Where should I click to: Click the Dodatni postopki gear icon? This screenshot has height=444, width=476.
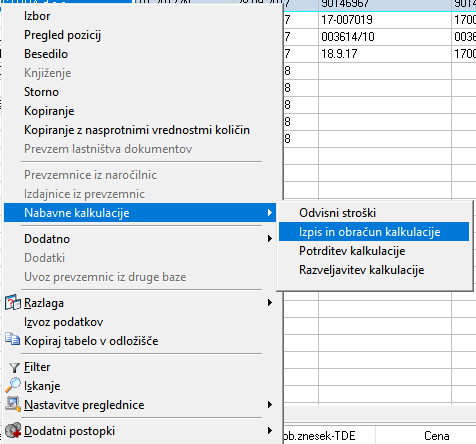[13, 430]
